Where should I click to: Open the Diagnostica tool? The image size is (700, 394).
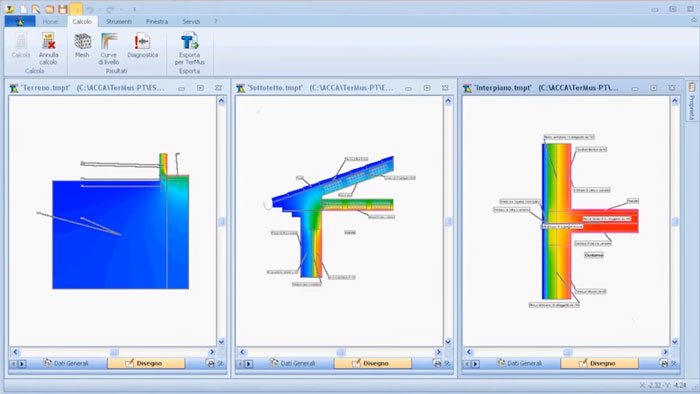pyautogui.click(x=142, y=46)
